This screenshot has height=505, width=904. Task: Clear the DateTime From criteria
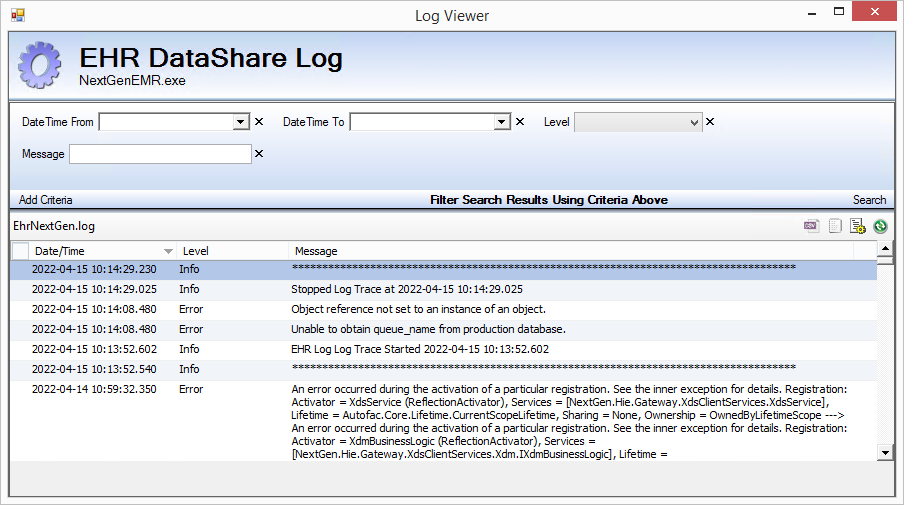pos(259,122)
